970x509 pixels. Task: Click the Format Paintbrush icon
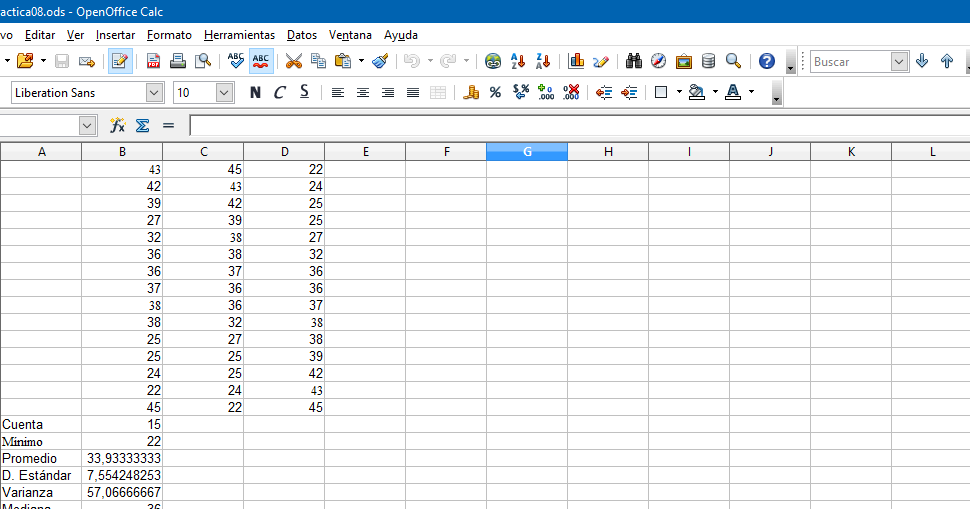(380, 61)
